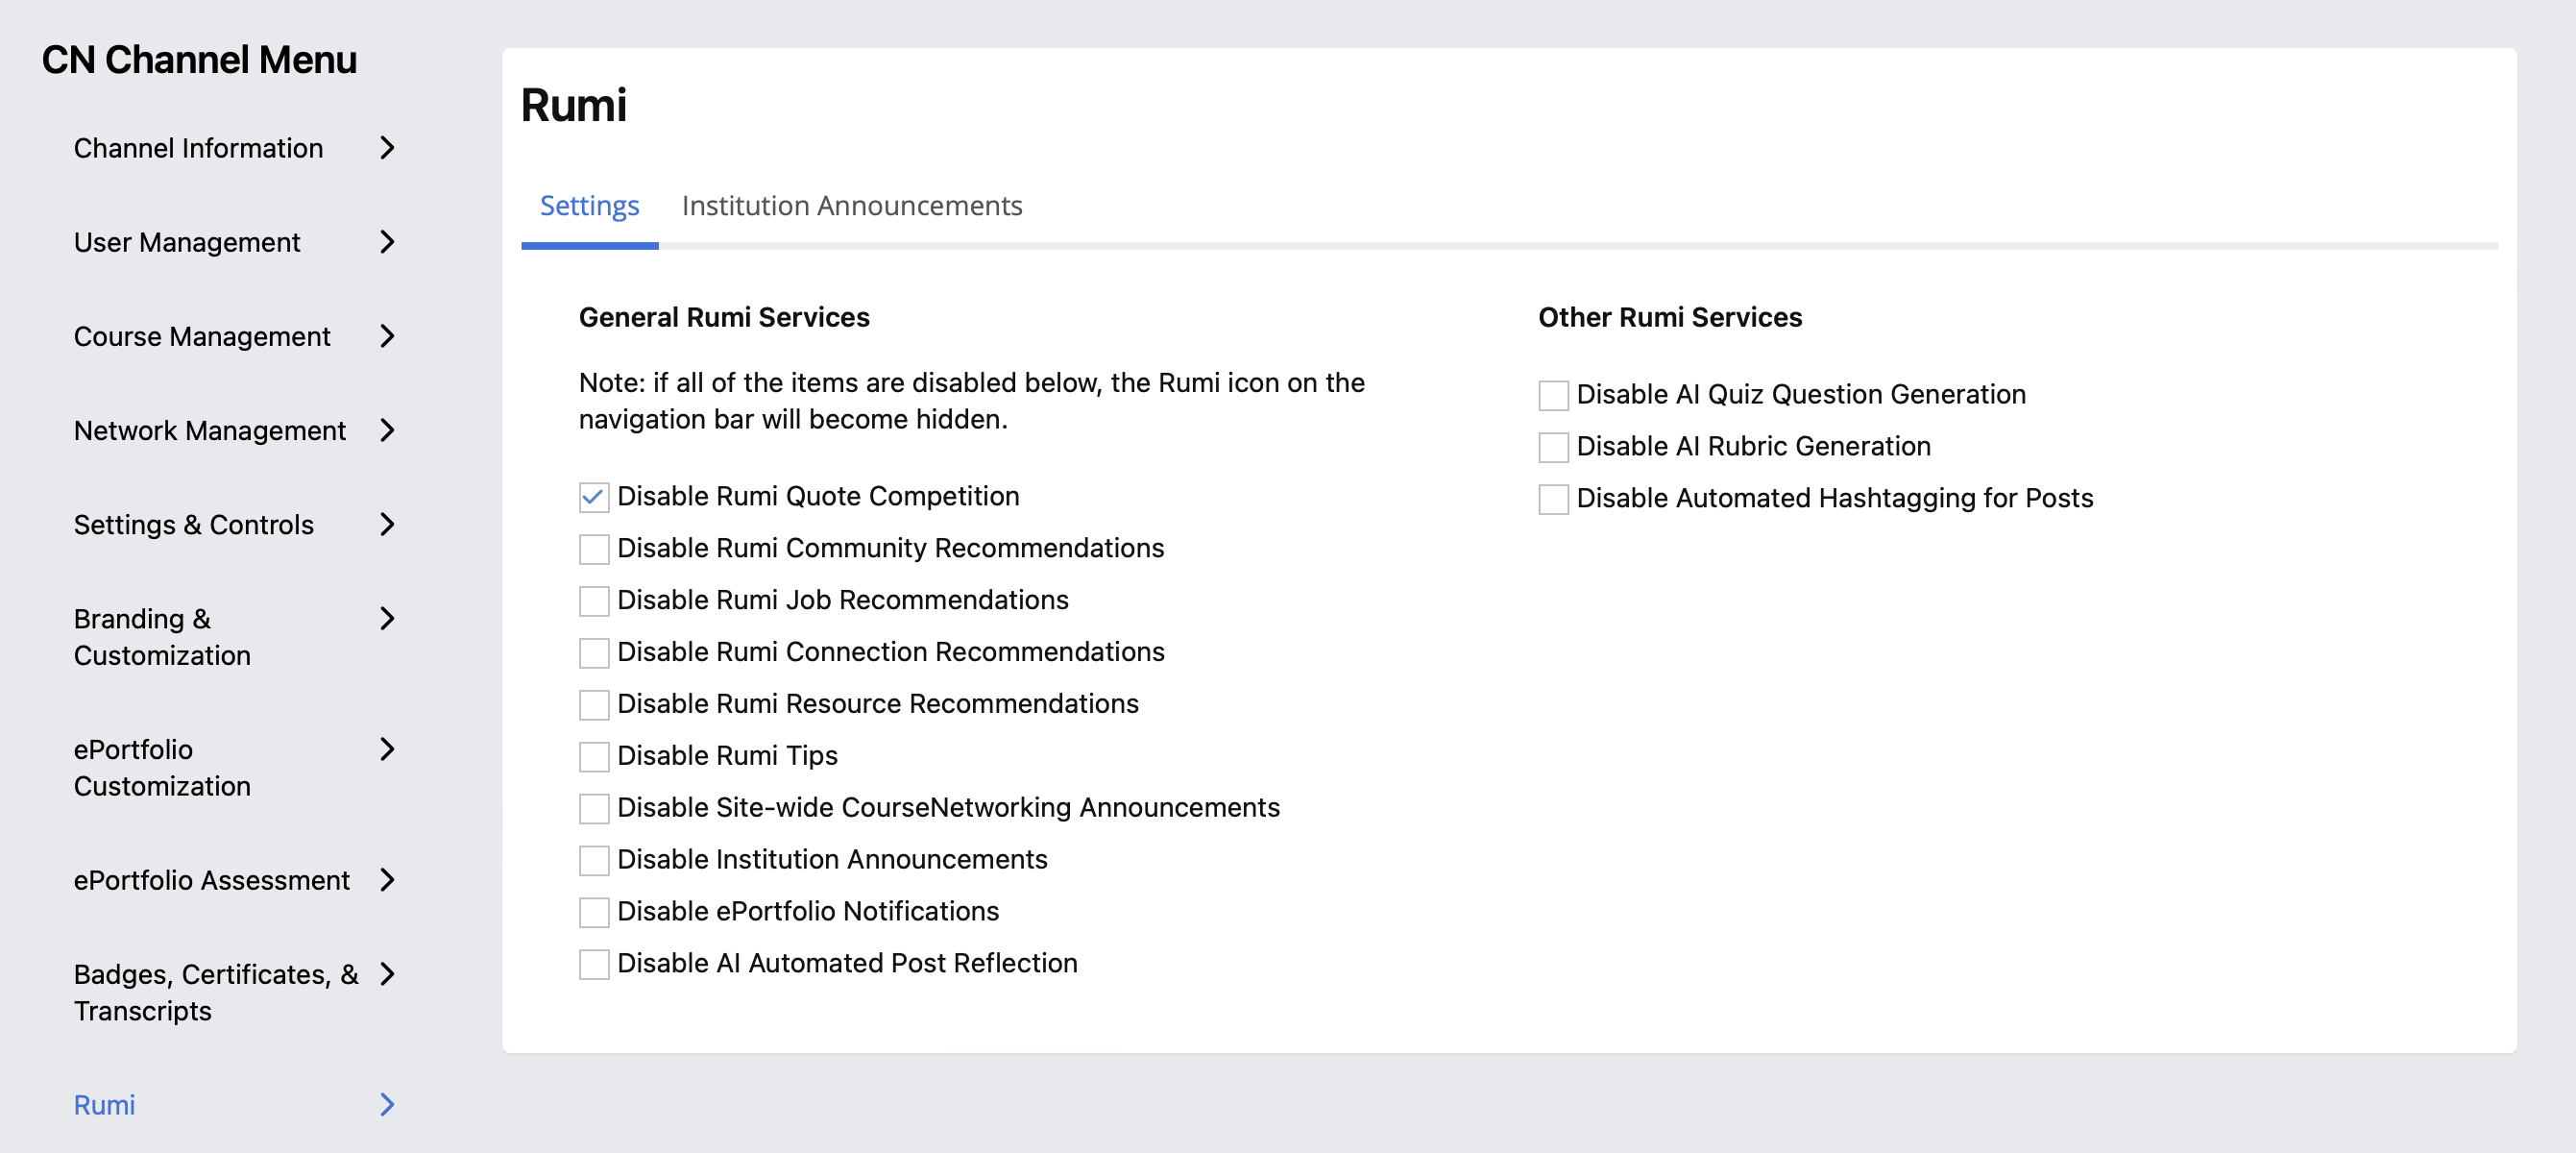Open ePortfolio Assessment menu item

(x=212, y=880)
